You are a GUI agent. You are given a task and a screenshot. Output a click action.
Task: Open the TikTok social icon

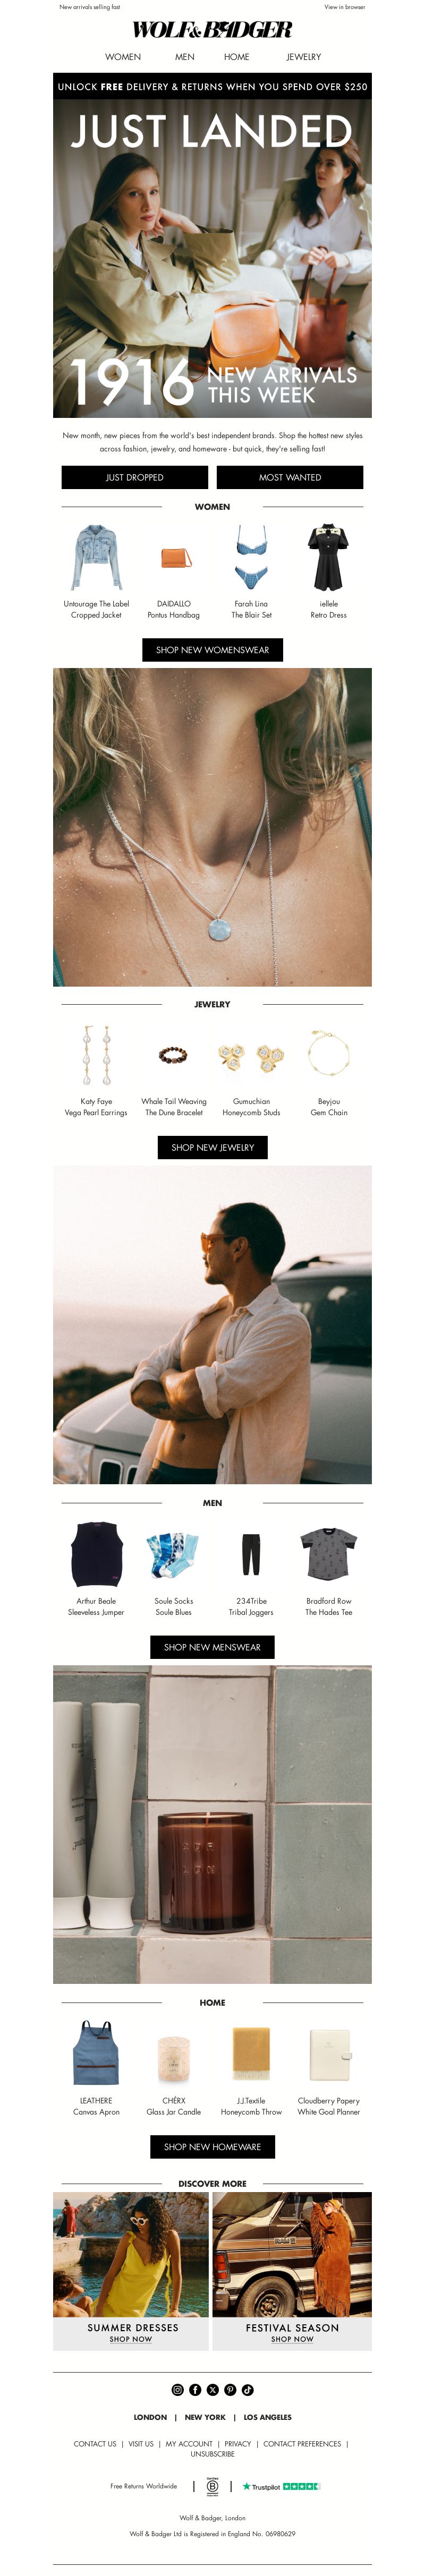pyautogui.click(x=247, y=2390)
